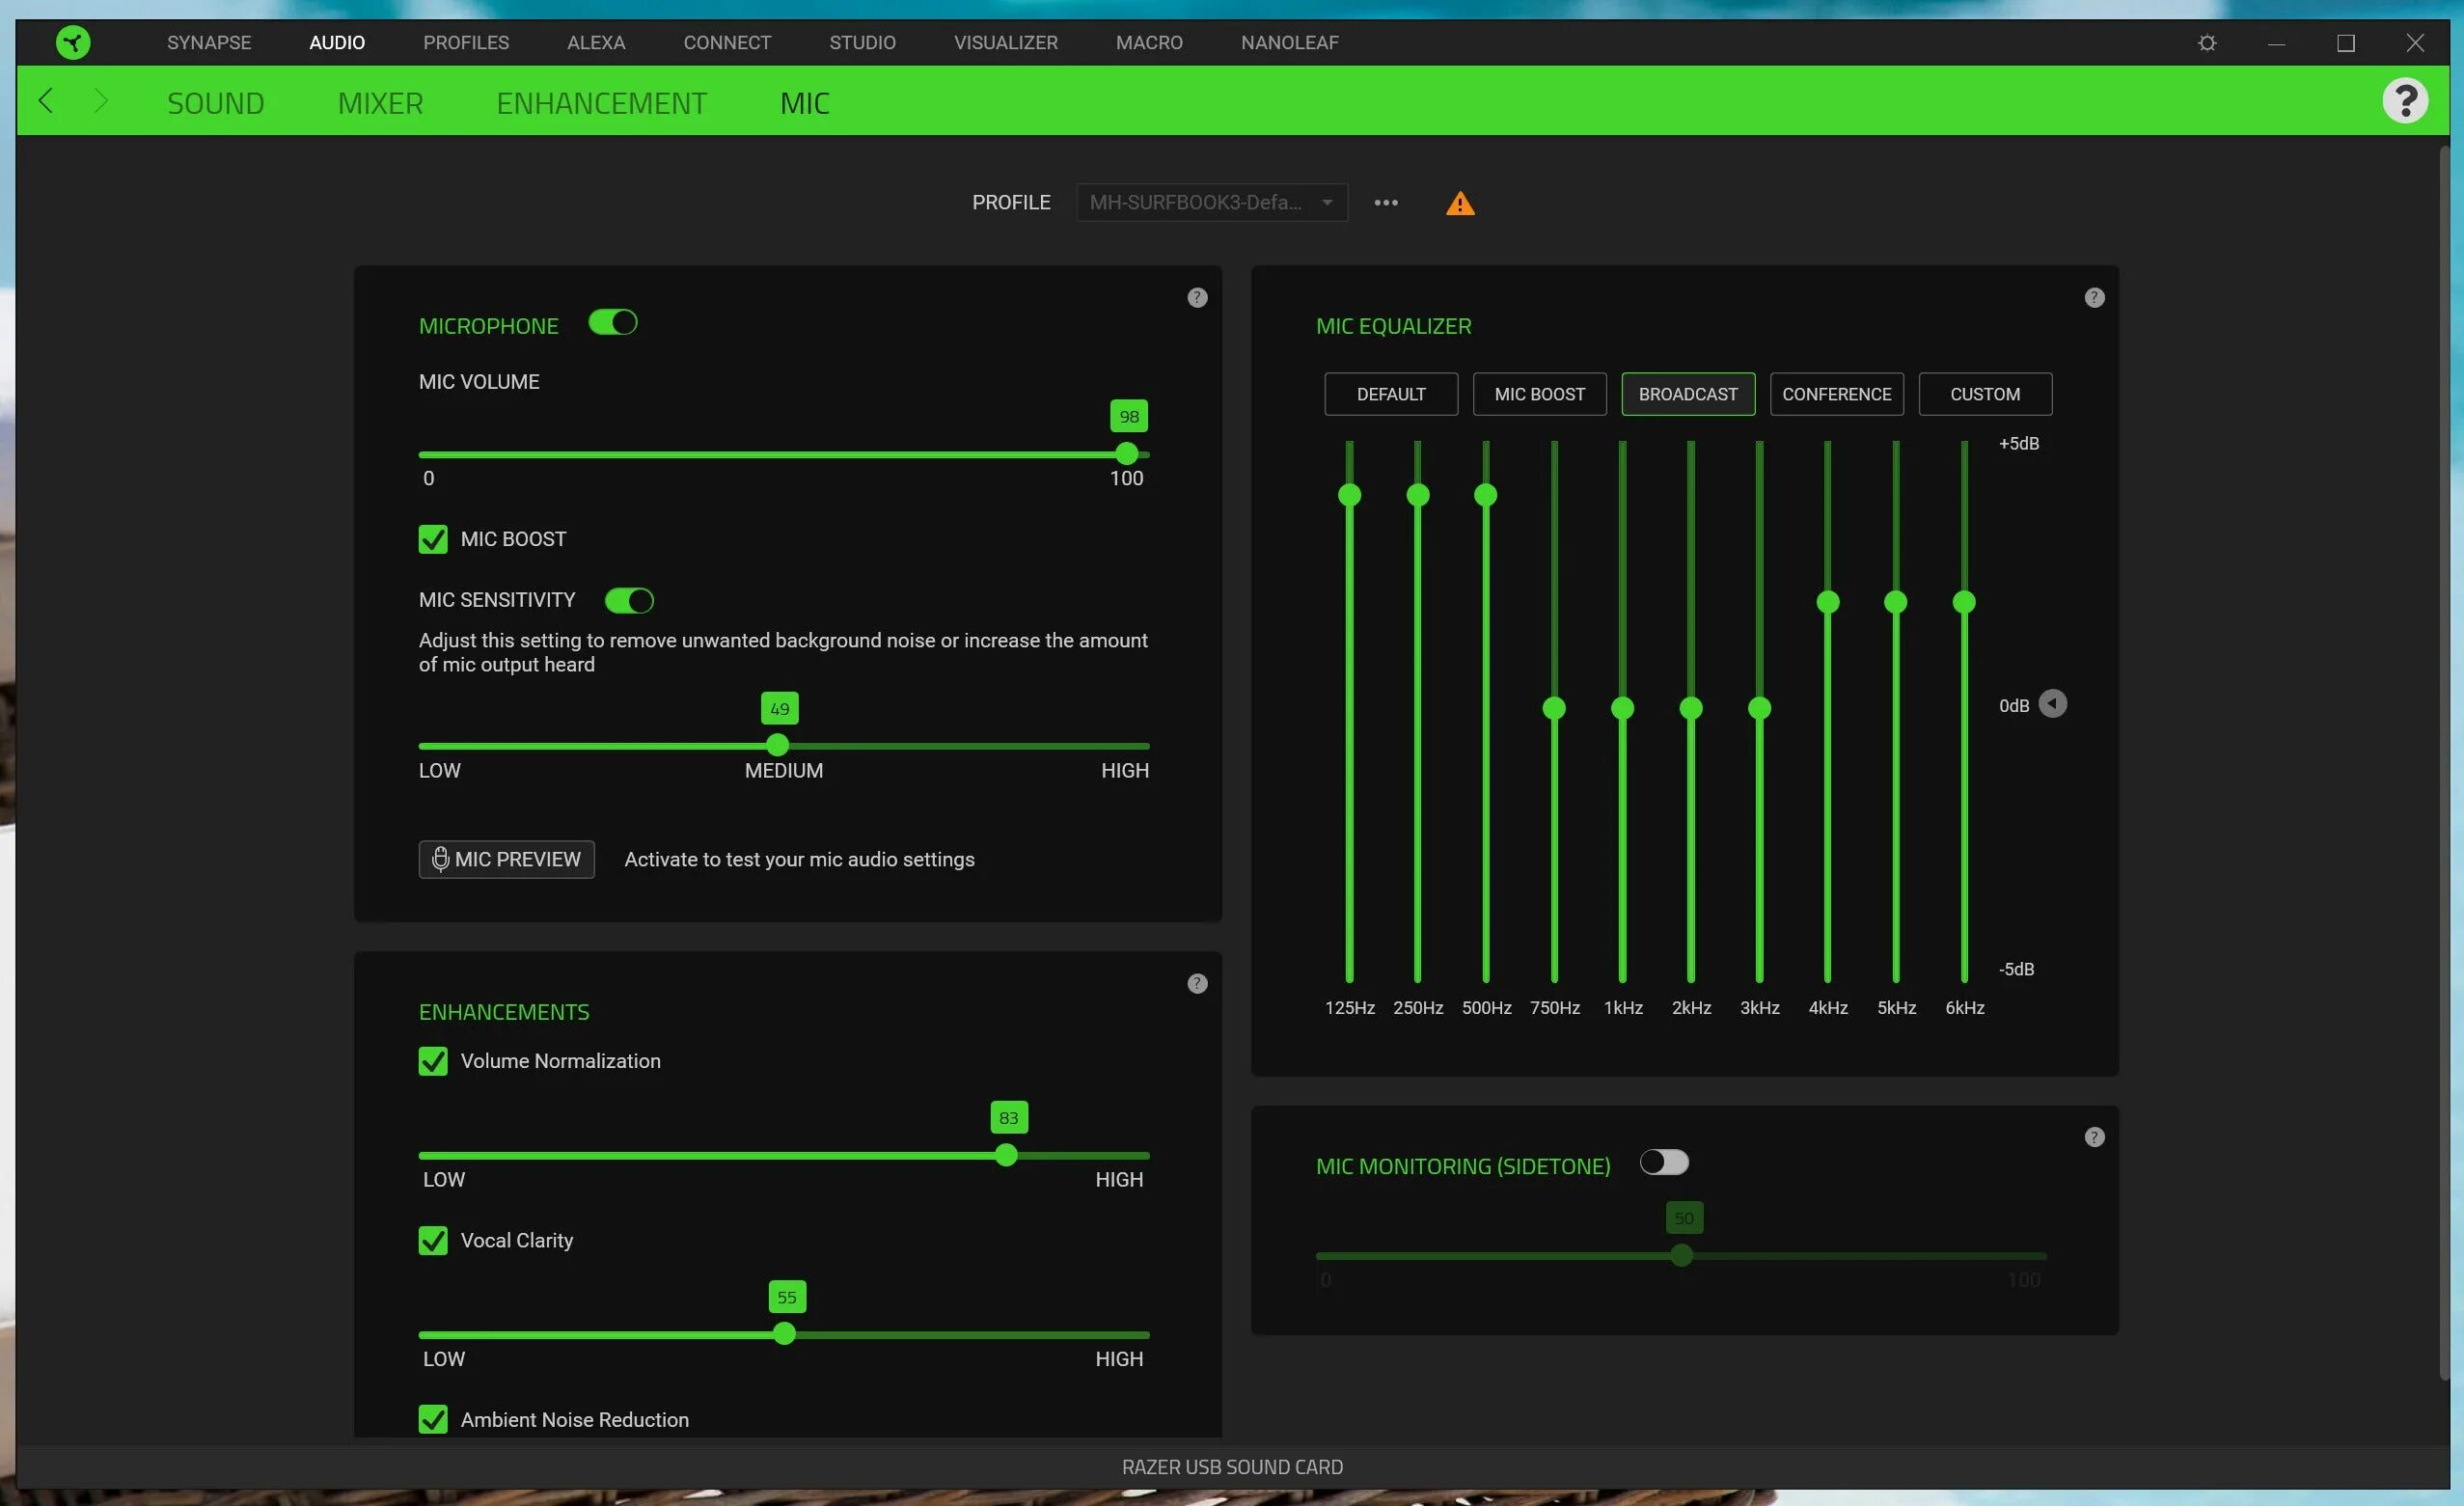Click the 125Hz equalizer band handle
Viewport: 2464px width, 1506px height.
pyautogui.click(x=1349, y=495)
